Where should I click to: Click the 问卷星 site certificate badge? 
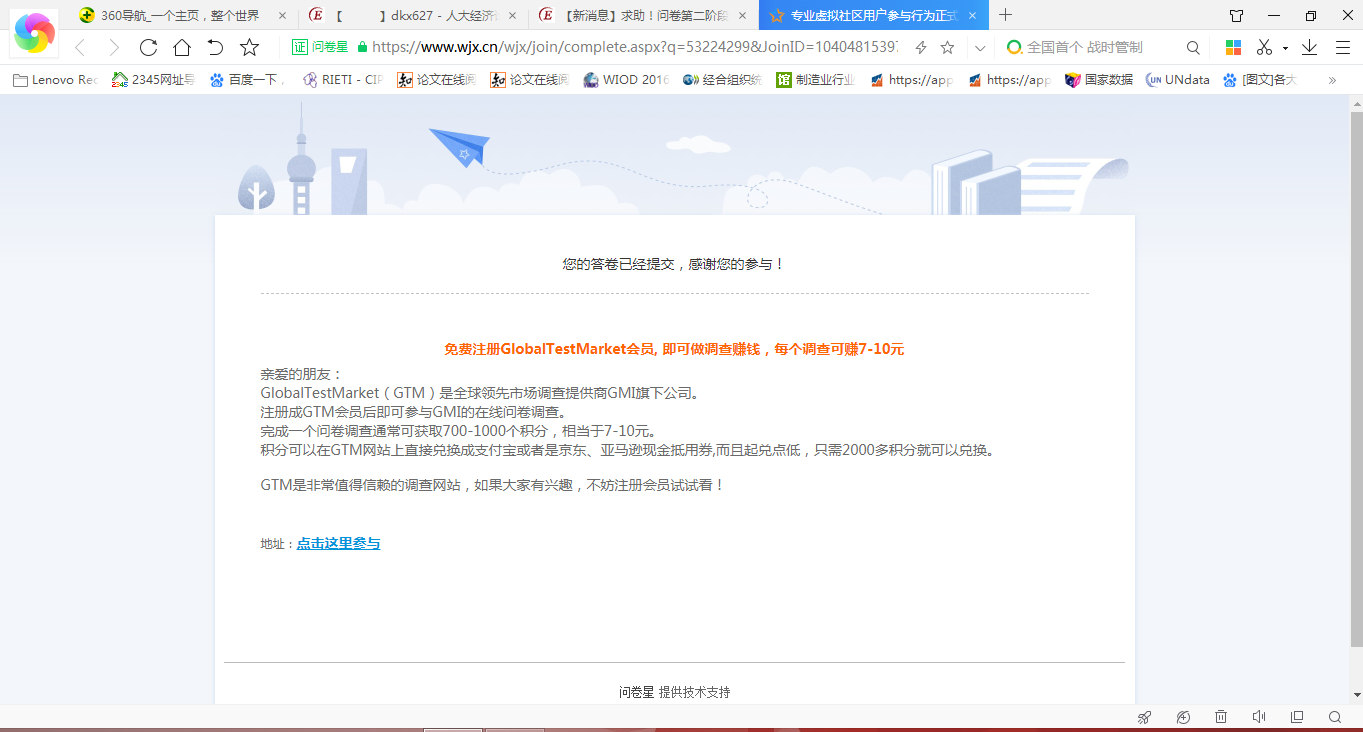click(x=320, y=47)
